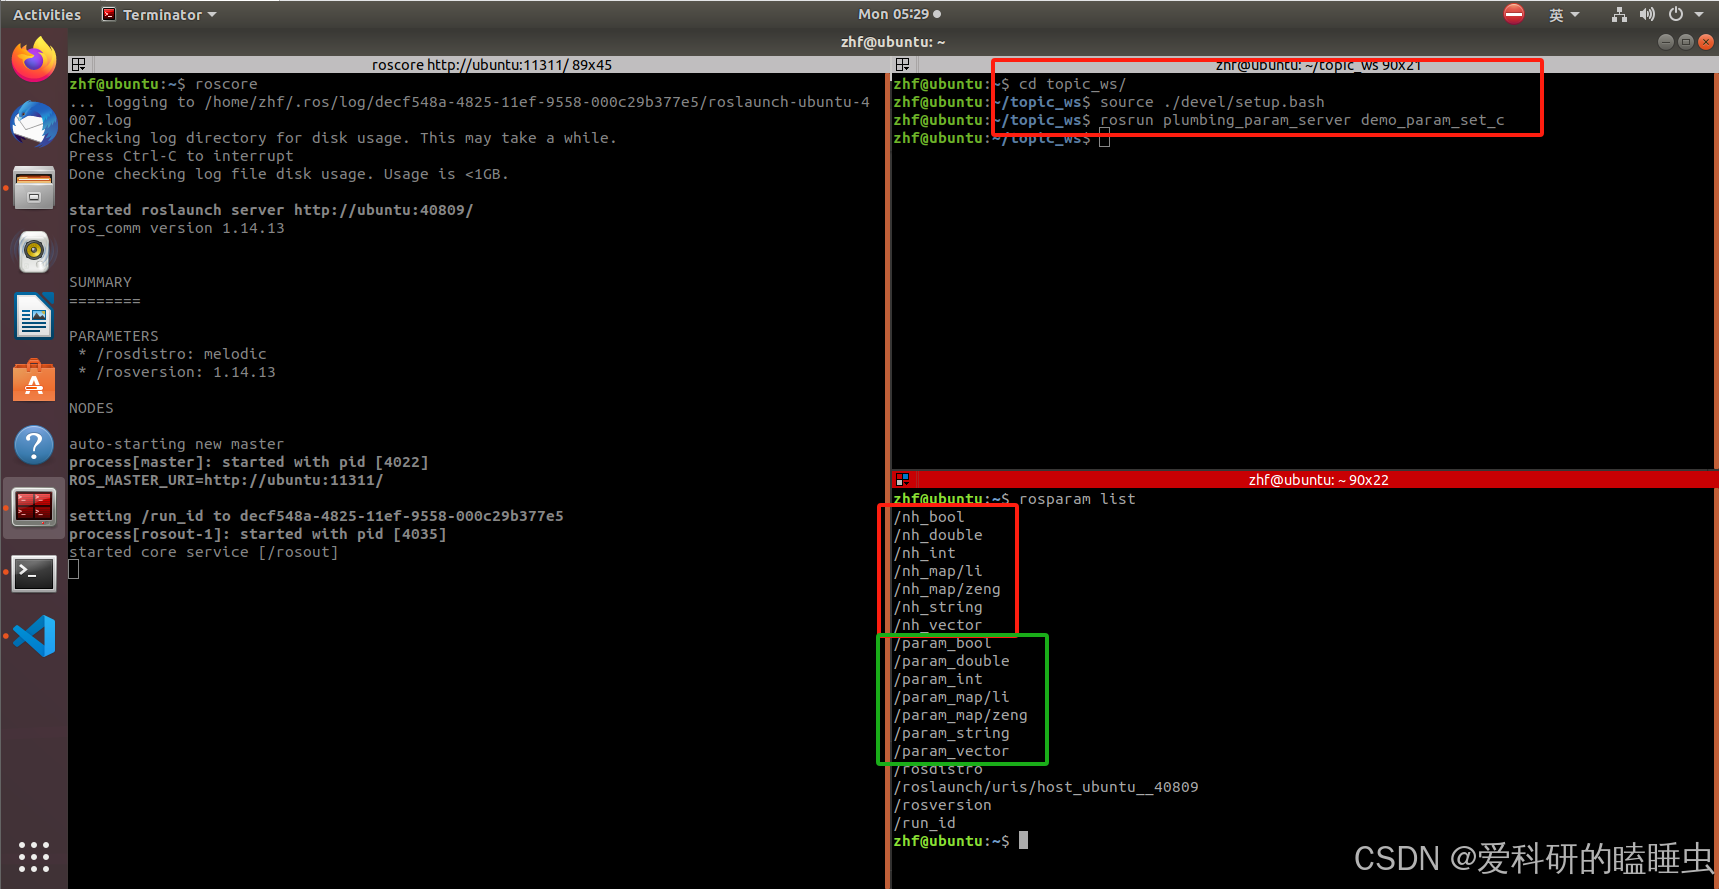Open the Terminator application menu
Image resolution: width=1719 pixels, height=889 pixels.
pos(159,14)
